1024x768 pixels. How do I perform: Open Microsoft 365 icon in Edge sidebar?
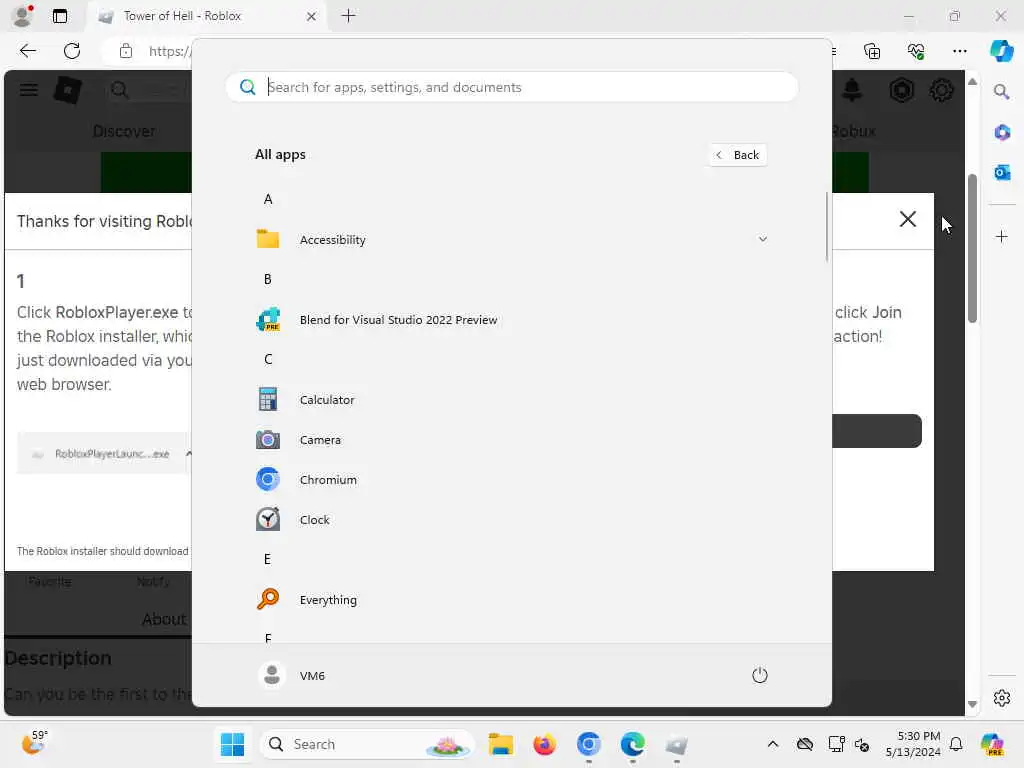pyautogui.click(x=1002, y=133)
